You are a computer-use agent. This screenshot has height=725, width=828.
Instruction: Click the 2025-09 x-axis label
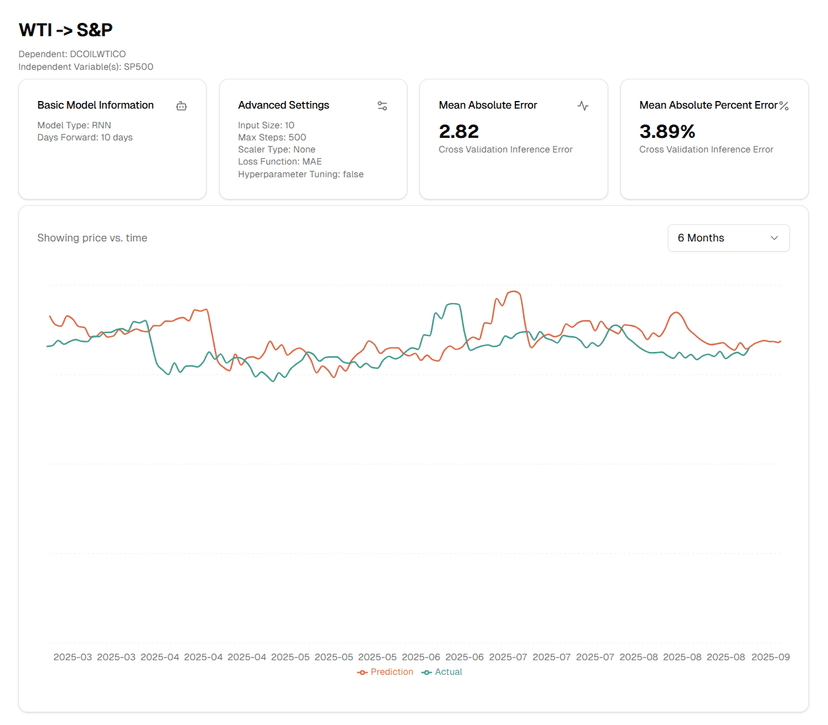[x=770, y=657]
